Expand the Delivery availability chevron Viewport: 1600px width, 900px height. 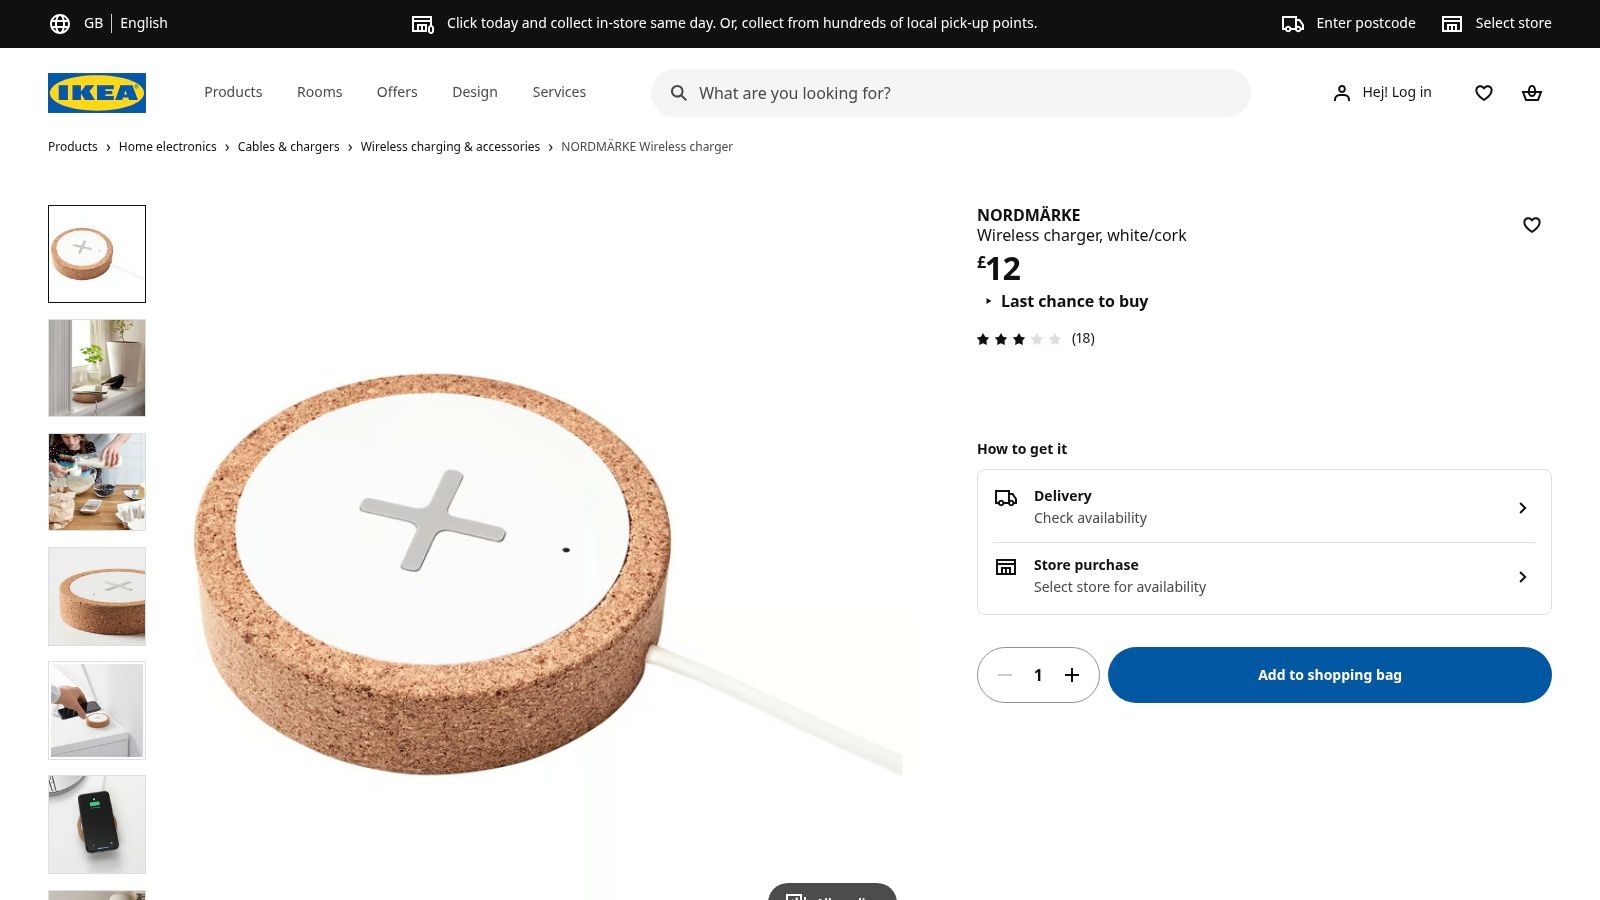coord(1522,507)
